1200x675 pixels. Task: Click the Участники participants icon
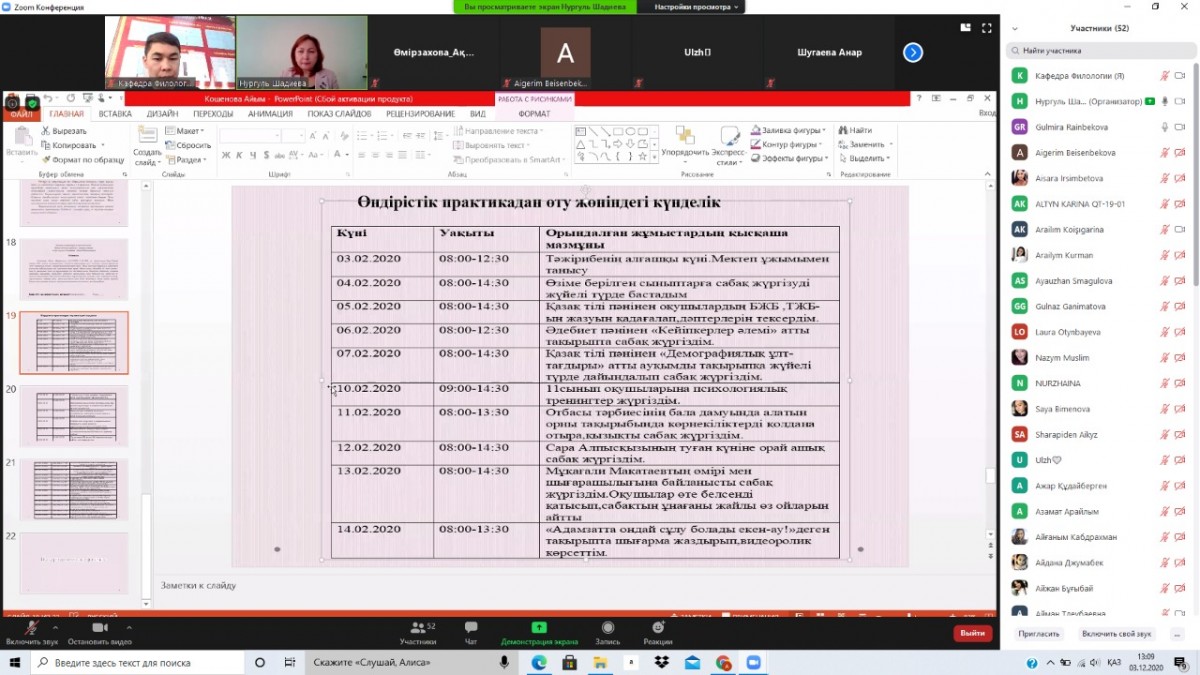pyautogui.click(x=418, y=632)
